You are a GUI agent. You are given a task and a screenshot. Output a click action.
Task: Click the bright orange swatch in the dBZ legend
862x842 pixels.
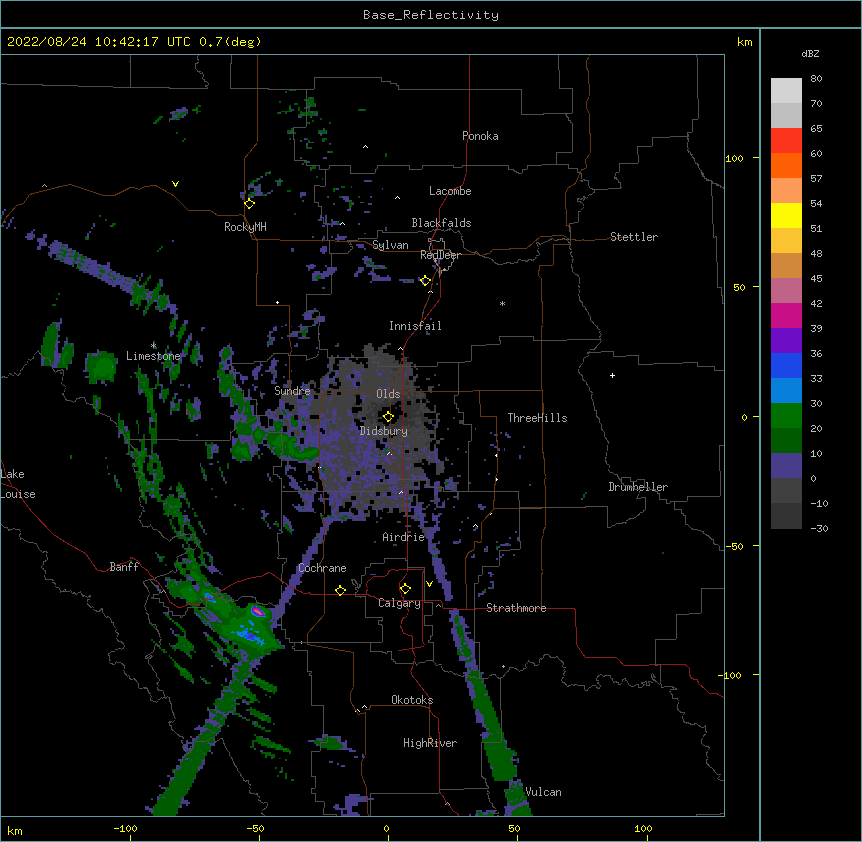click(x=786, y=165)
